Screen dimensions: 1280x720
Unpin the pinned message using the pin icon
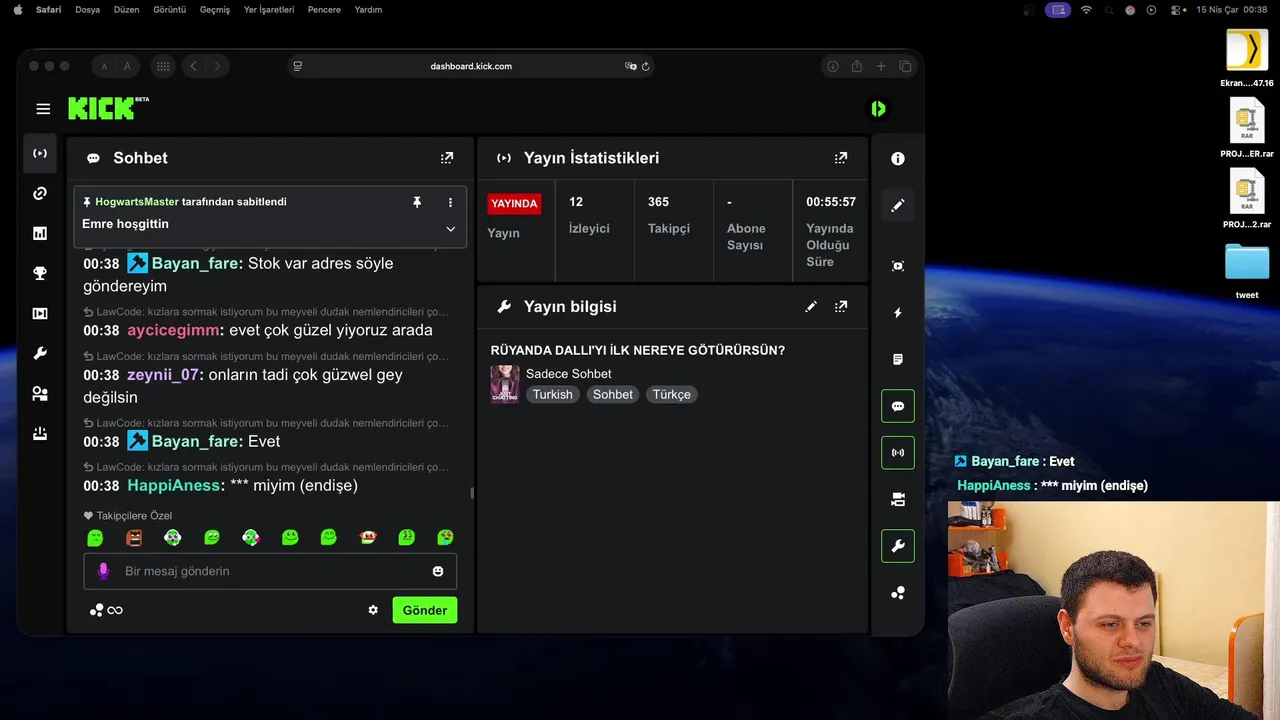click(x=417, y=202)
